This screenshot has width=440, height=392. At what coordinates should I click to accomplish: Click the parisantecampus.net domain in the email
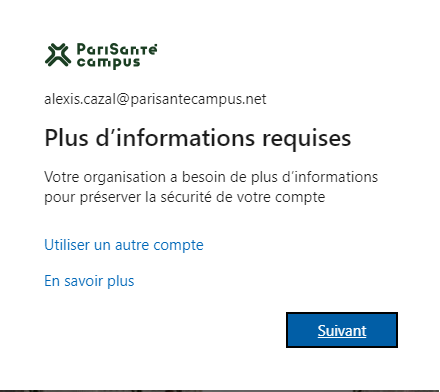[198, 99]
